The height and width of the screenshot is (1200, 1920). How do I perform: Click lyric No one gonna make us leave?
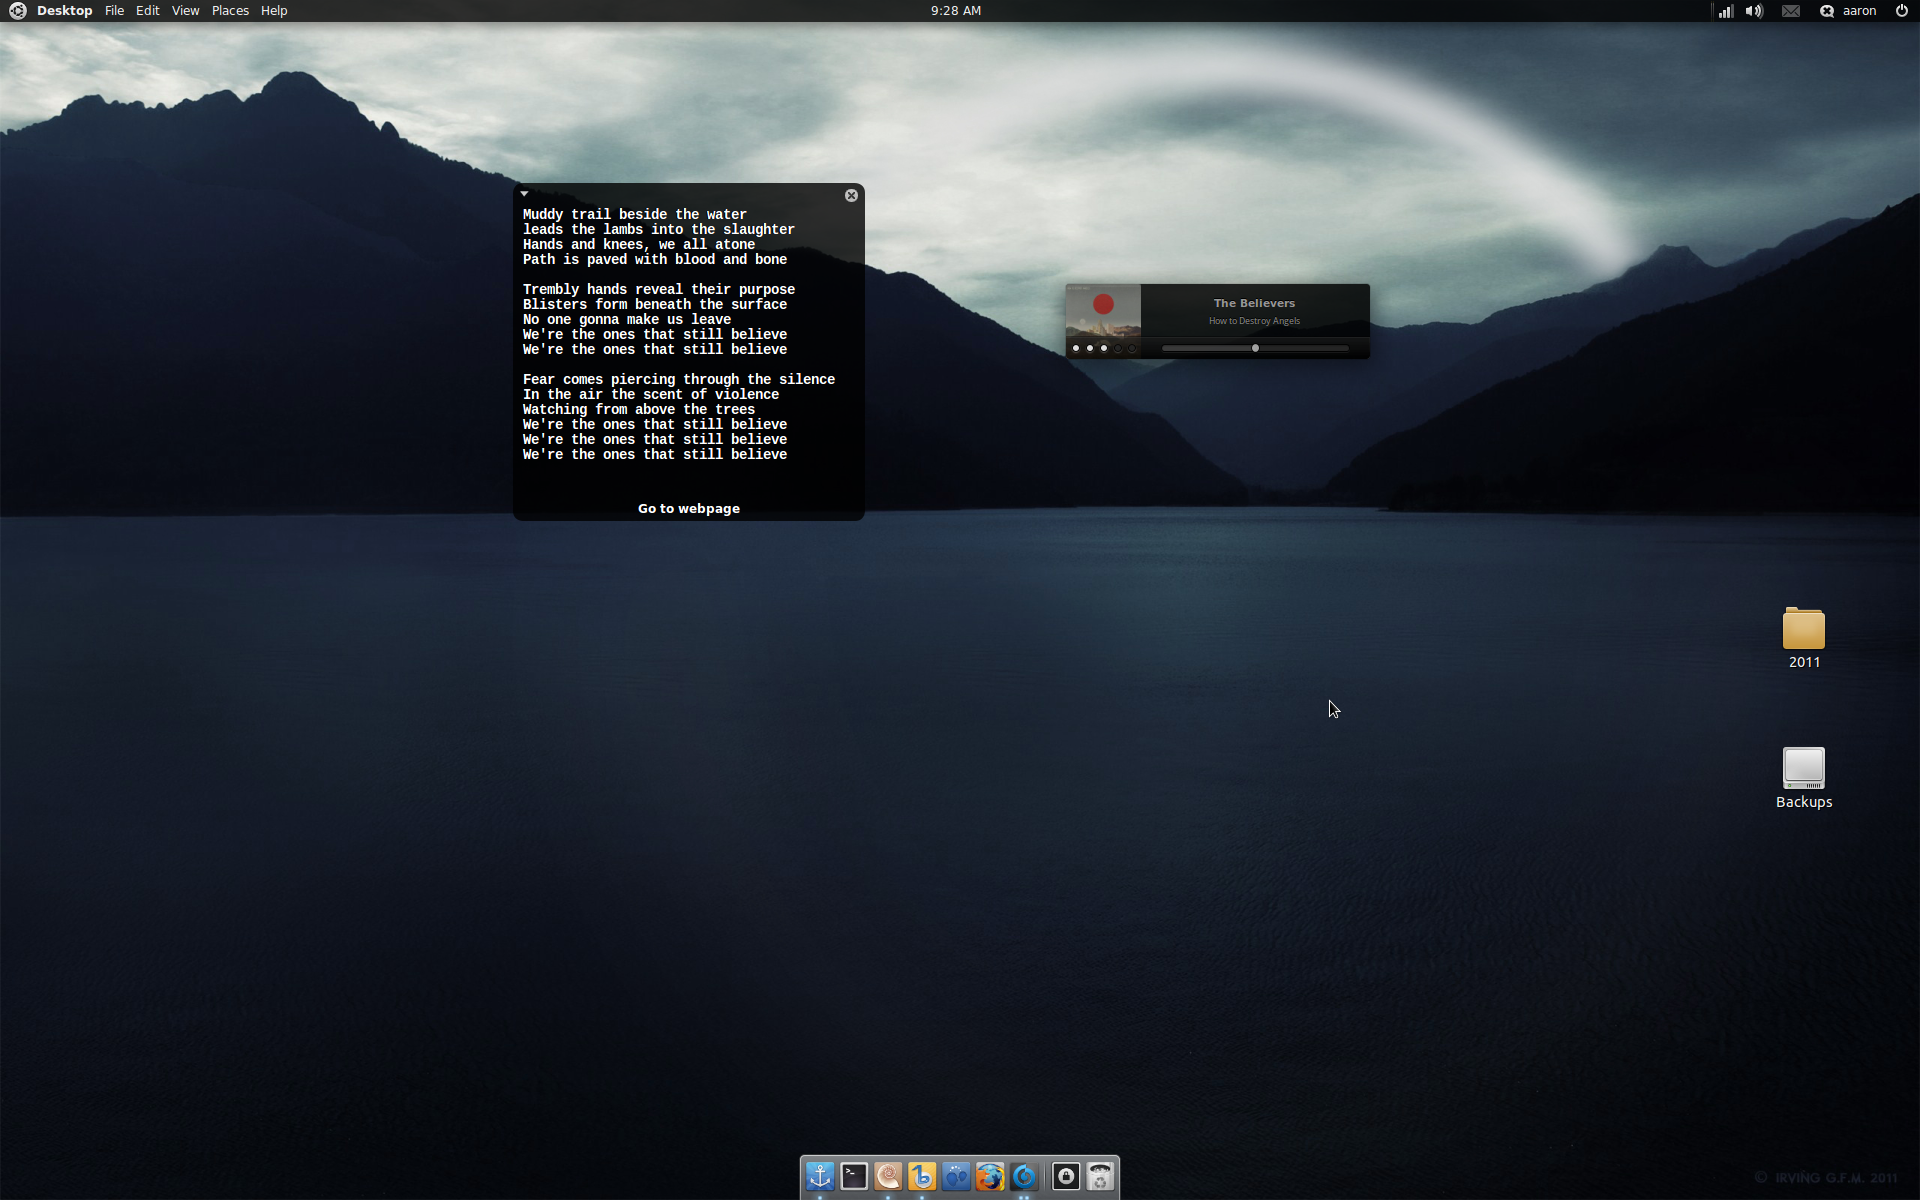point(627,319)
